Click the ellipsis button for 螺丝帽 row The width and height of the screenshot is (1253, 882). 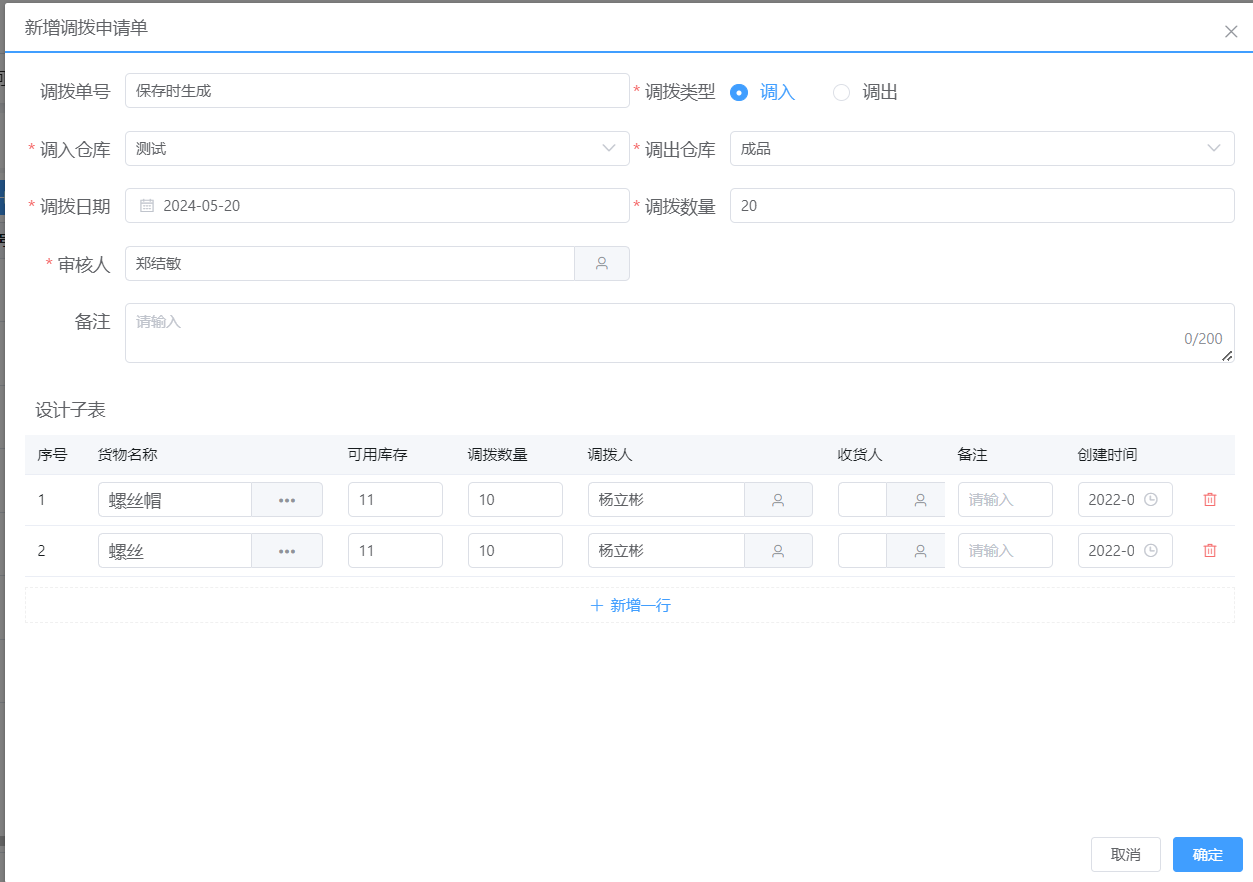tap(287, 500)
